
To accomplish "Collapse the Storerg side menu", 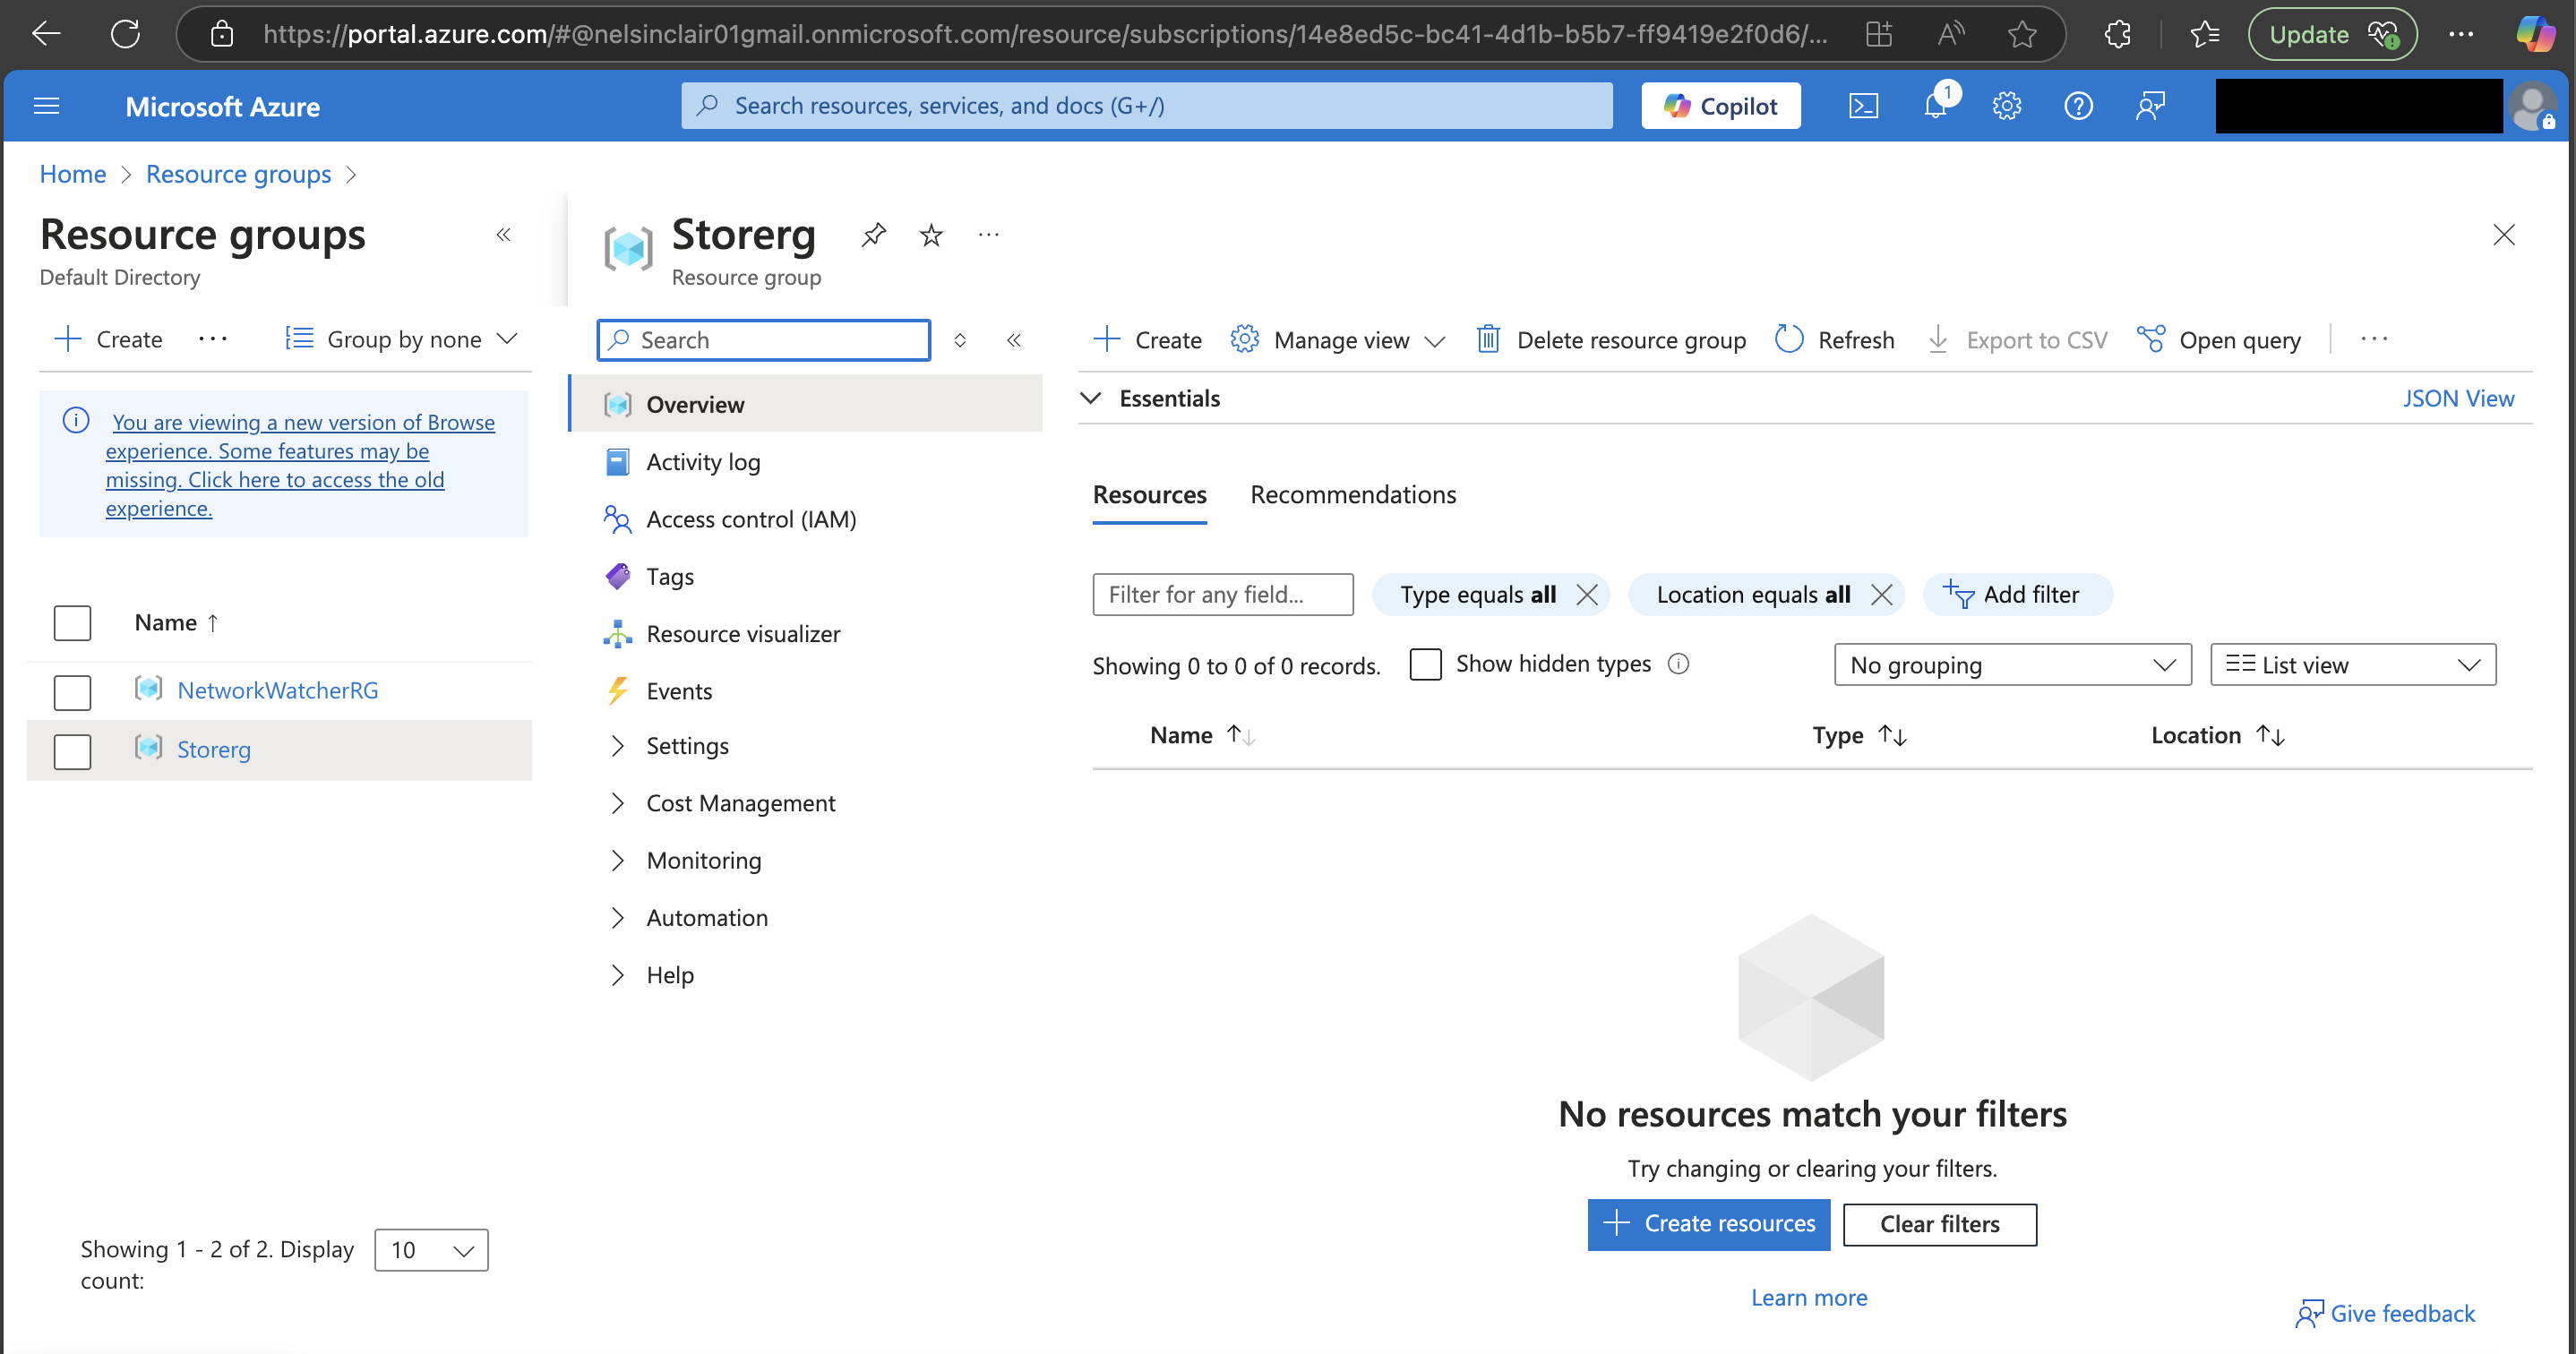I will [1014, 340].
